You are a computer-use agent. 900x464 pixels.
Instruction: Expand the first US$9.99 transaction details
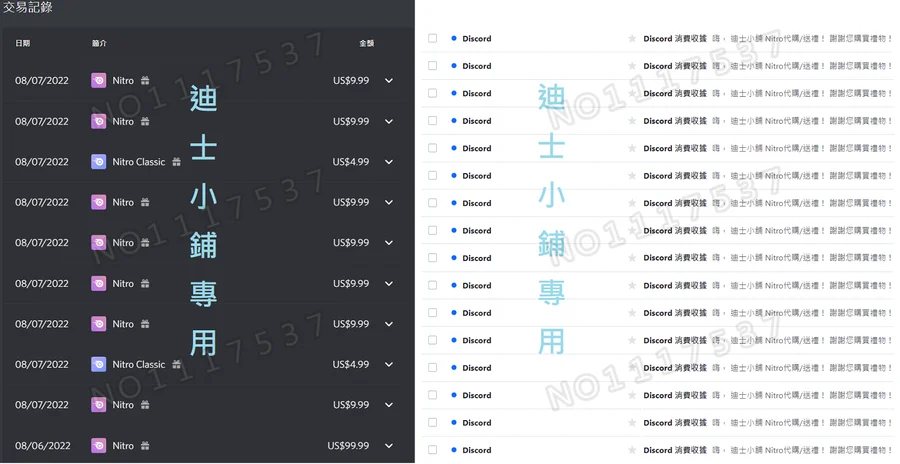tap(389, 80)
